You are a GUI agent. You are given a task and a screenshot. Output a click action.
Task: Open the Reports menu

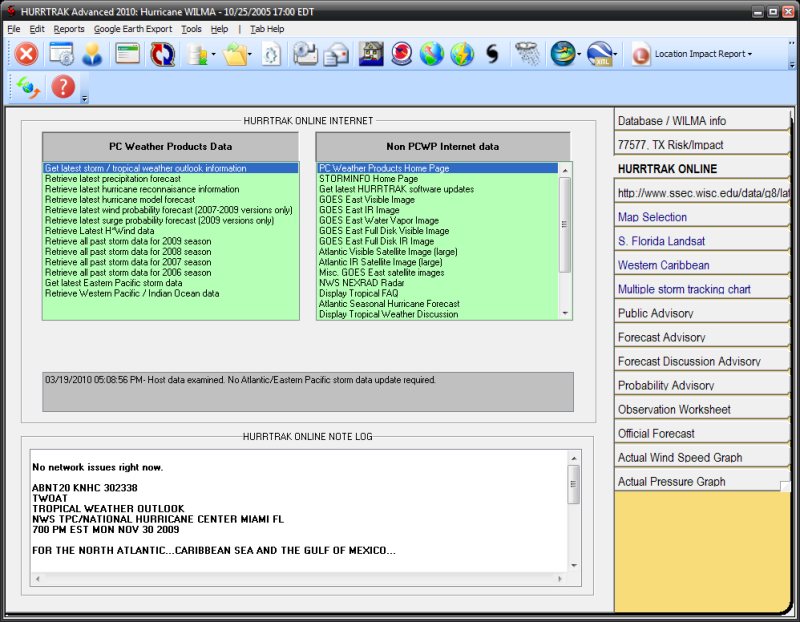pos(69,29)
